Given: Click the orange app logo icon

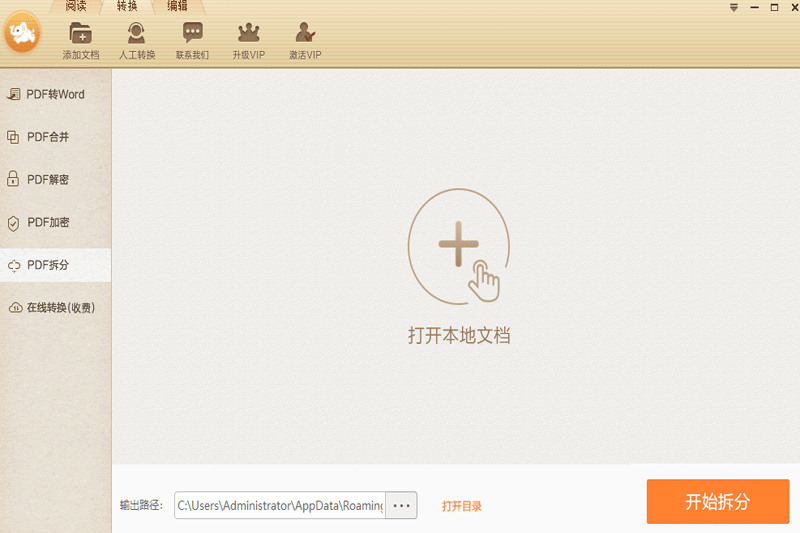Looking at the screenshot, I should (21, 36).
